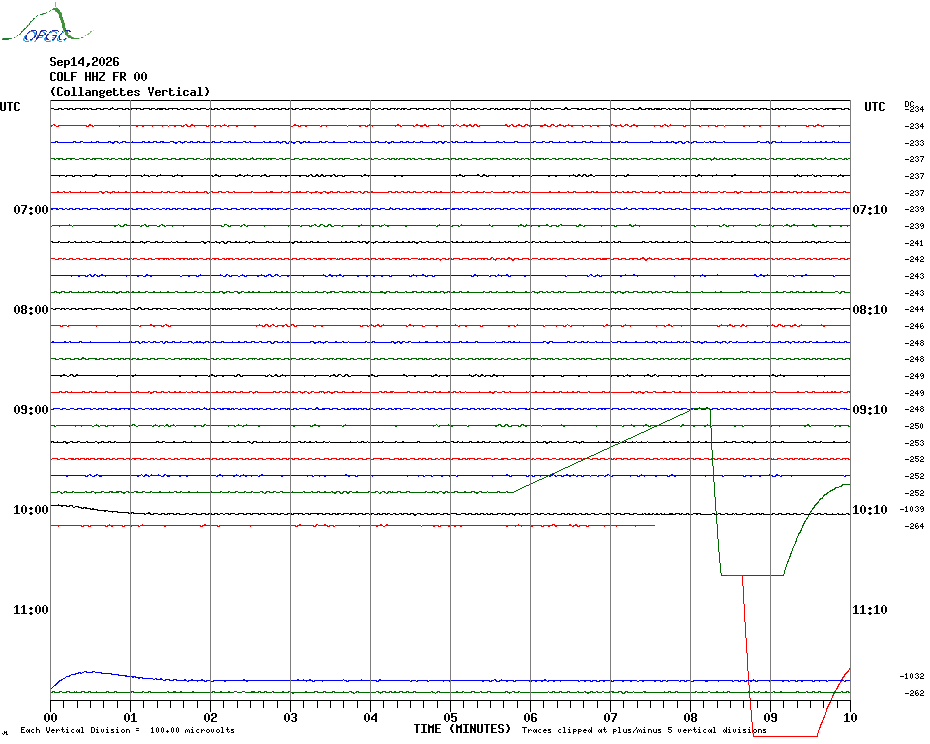Click the 11:10 right time label
930x744 pixels.
pyautogui.click(x=870, y=610)
